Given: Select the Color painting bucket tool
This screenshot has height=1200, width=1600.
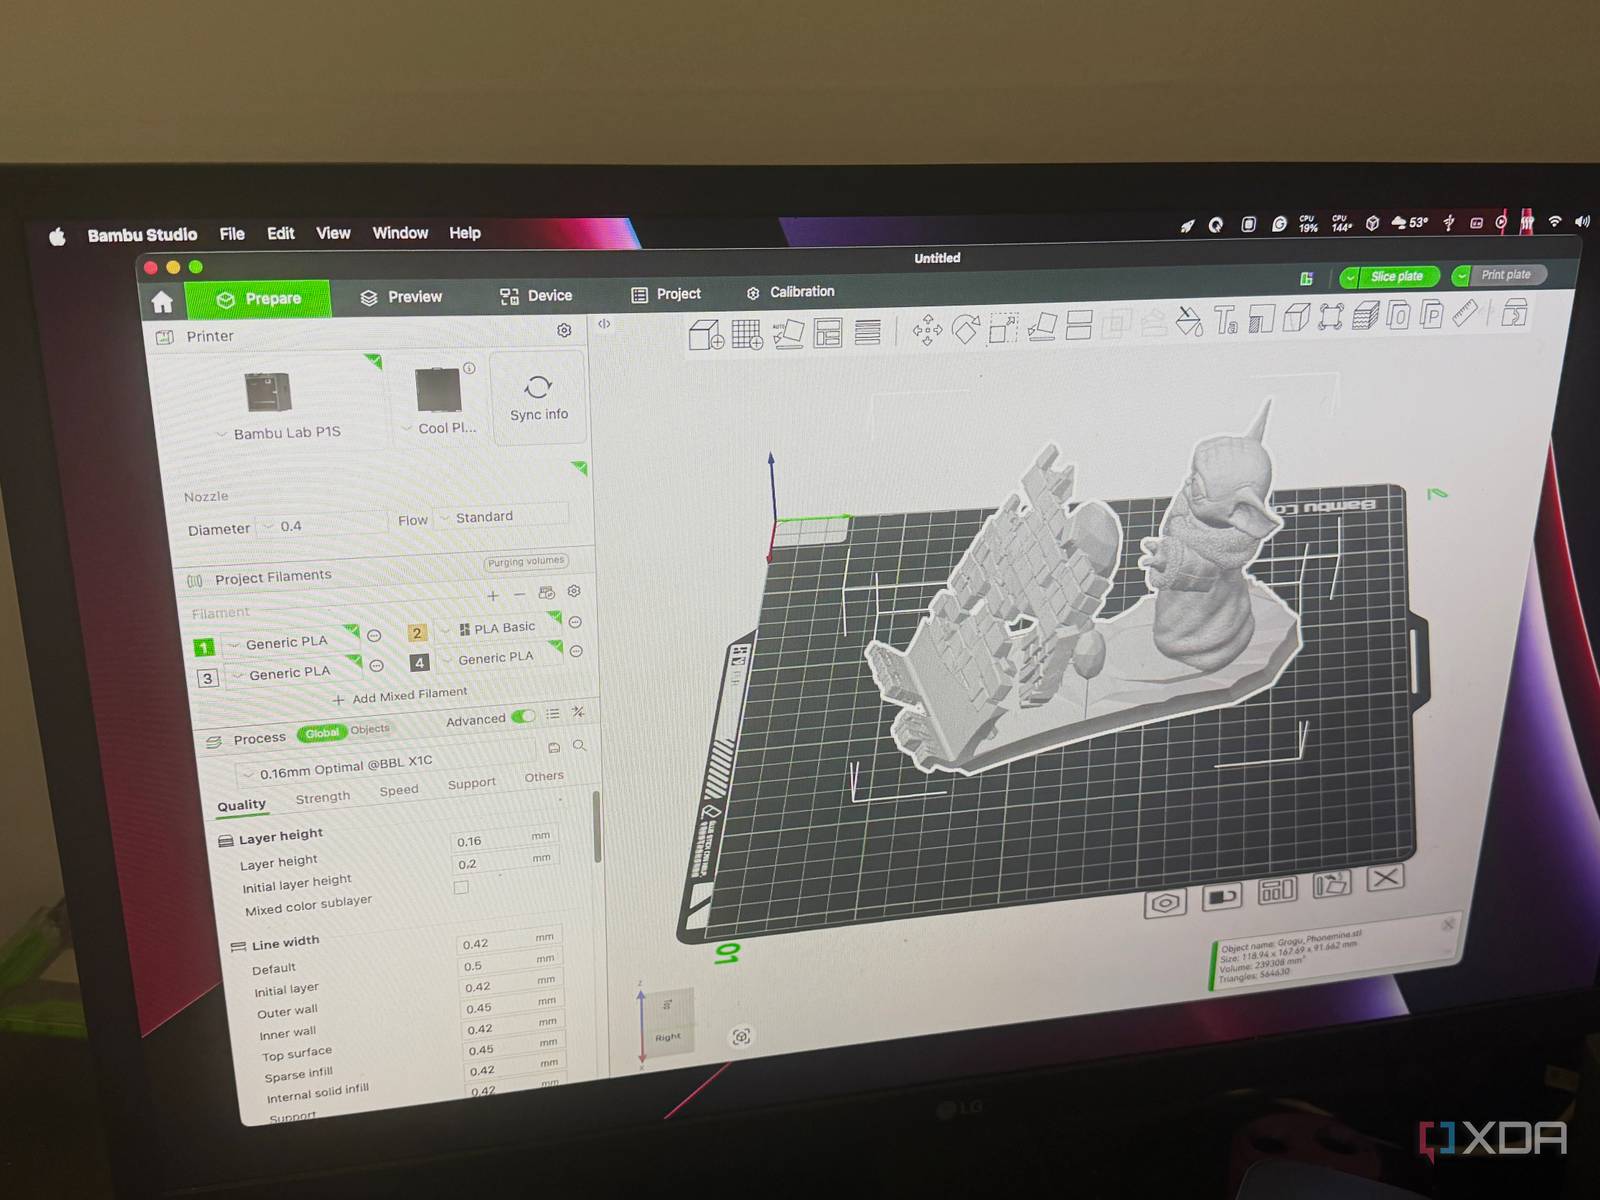Looking at the screenshot, I should (x=1189, y=321).
